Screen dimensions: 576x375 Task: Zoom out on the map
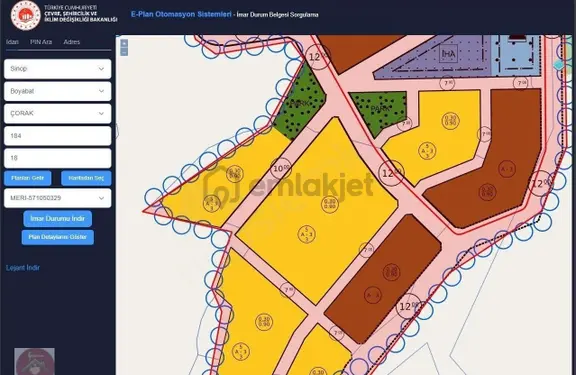pyautogui.click(x=124, y=52)
